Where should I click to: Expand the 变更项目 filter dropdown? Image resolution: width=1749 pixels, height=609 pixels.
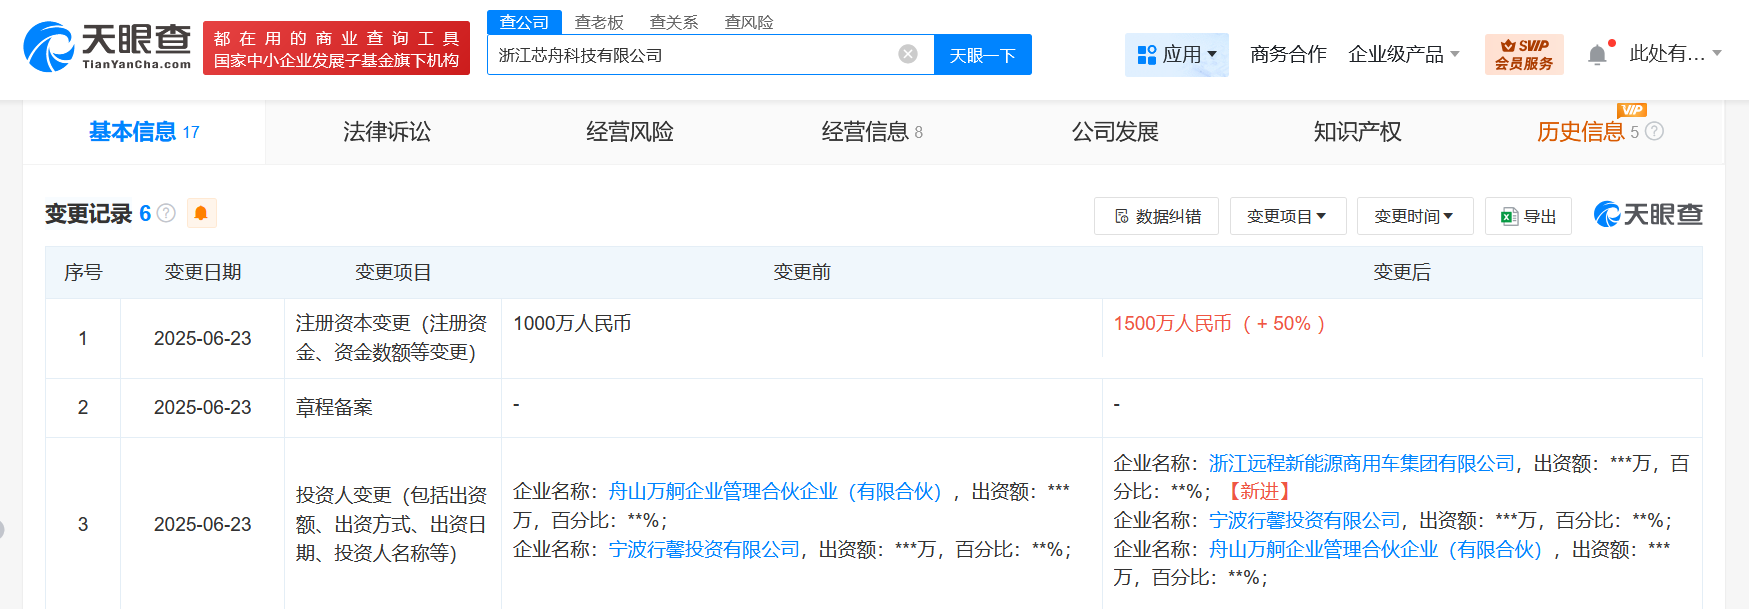(1288, 216)
